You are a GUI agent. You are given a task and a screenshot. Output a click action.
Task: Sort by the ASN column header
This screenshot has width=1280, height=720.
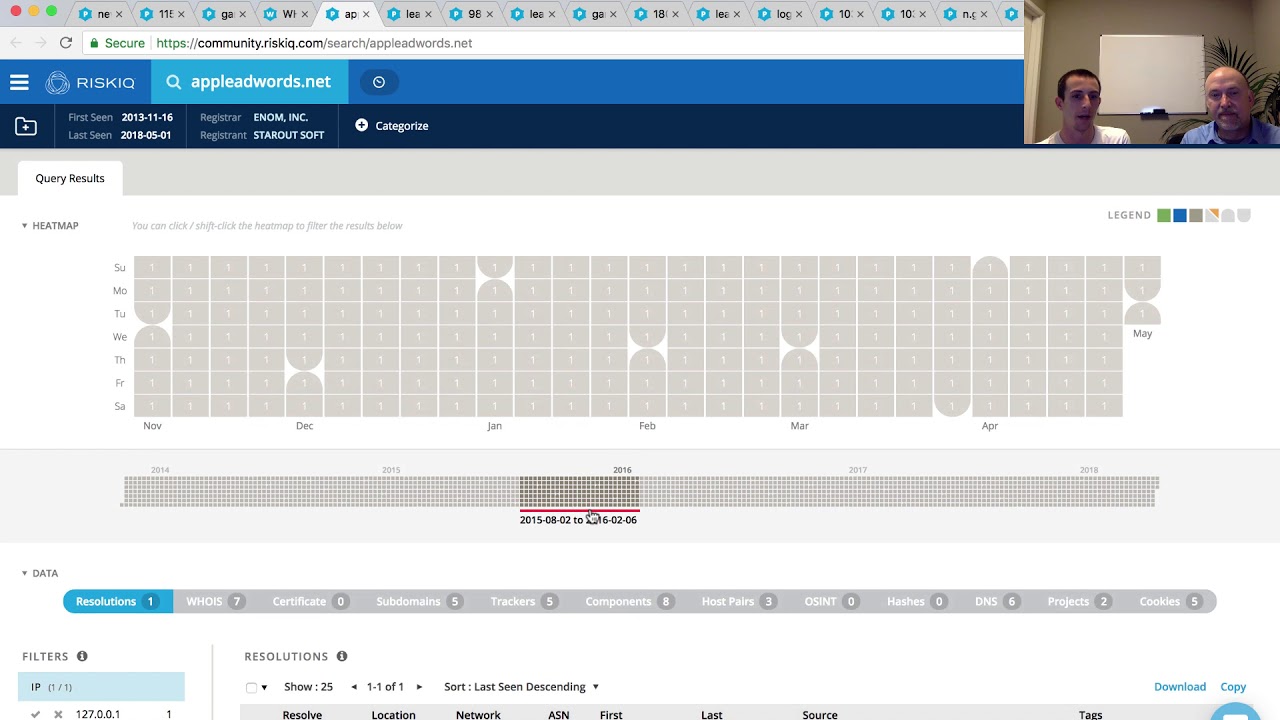[559, 714]
